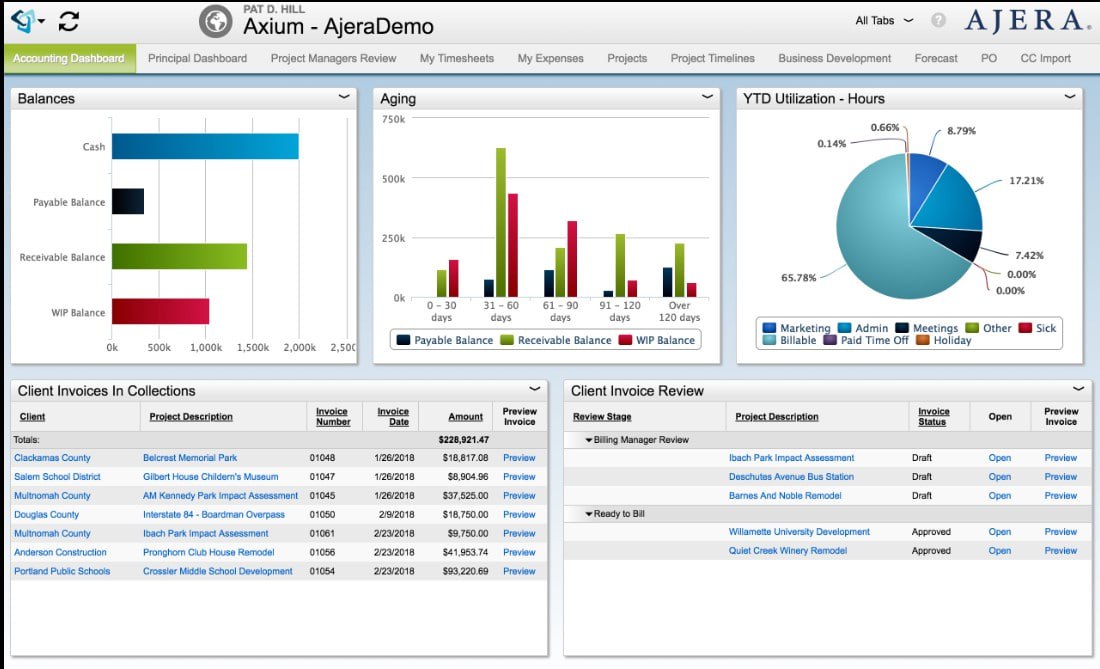Click Open for Quiet Creek Winery Remodel
Screen dimensions: 1100x669
1000,551
